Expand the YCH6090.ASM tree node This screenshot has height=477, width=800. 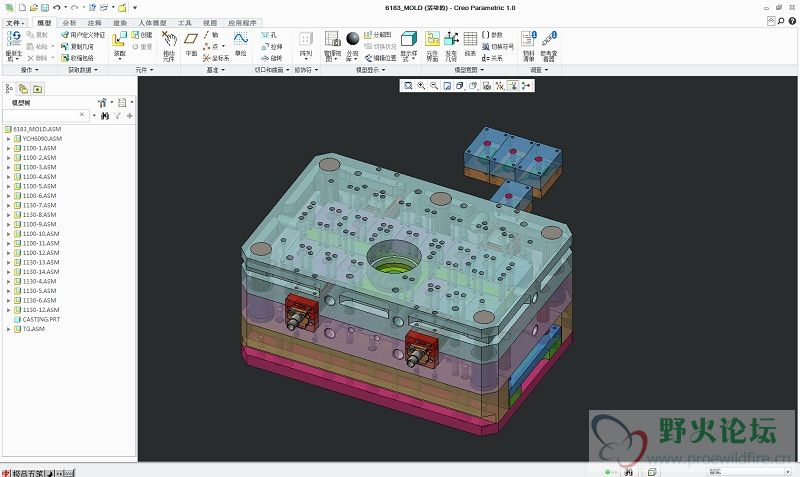coord(9,139)
